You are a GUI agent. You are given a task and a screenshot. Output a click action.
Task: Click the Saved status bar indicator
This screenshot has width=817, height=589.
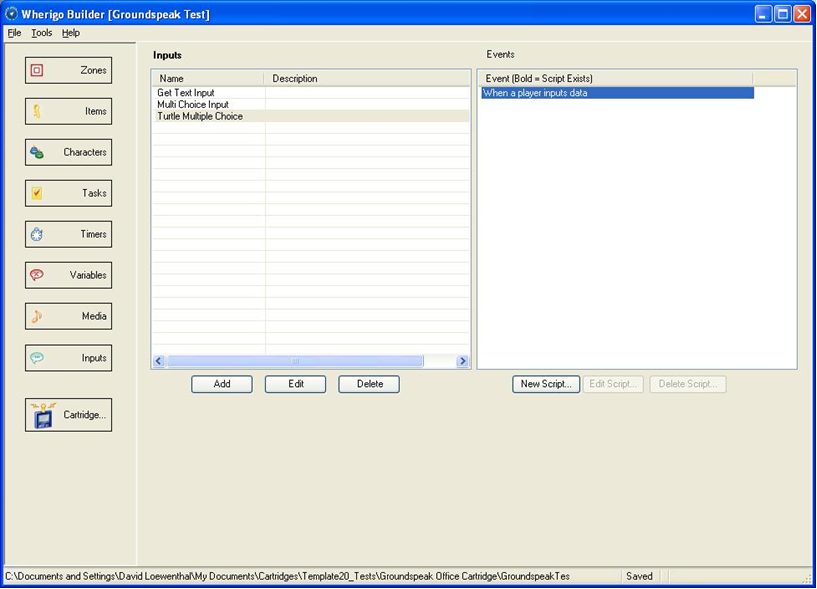[x=639, y=576]
